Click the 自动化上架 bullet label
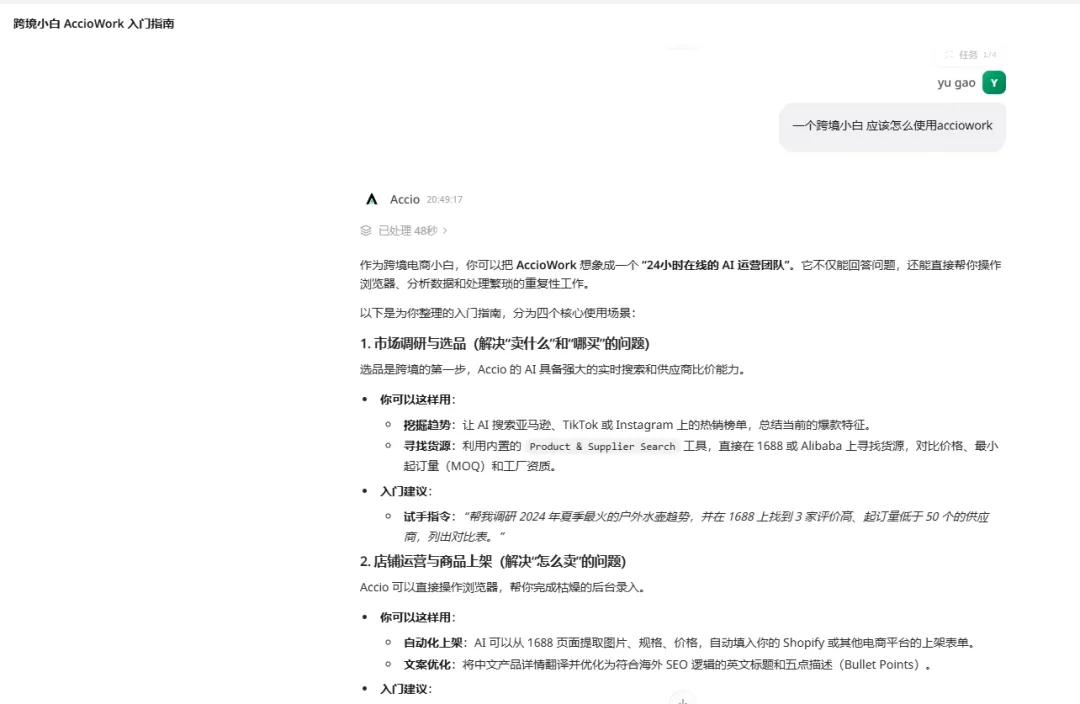Viewport: 1080px width, 704px height. pyautogui.click(x=435, y=643)
